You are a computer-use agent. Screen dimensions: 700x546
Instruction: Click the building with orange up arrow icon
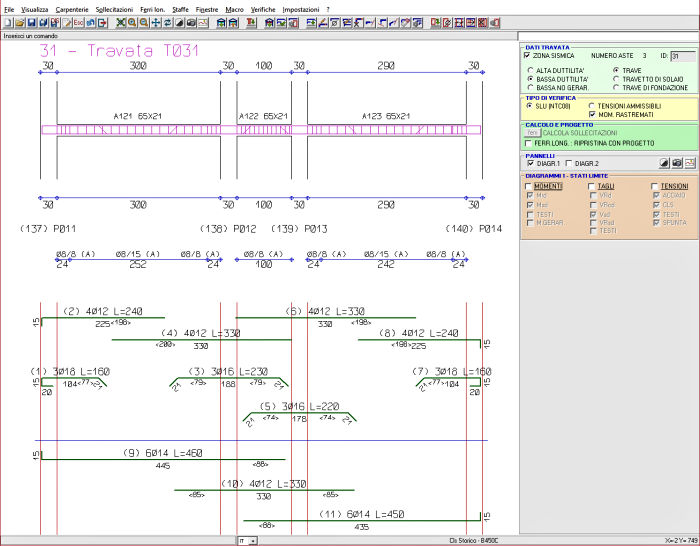coord(233,23)
